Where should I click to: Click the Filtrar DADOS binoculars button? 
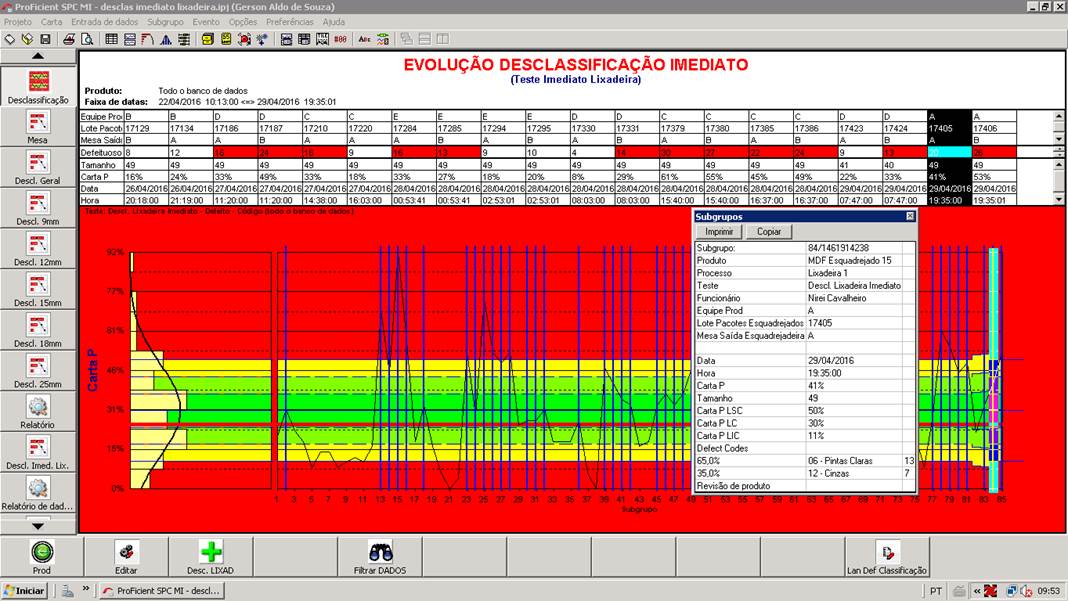tap(380, 557)
